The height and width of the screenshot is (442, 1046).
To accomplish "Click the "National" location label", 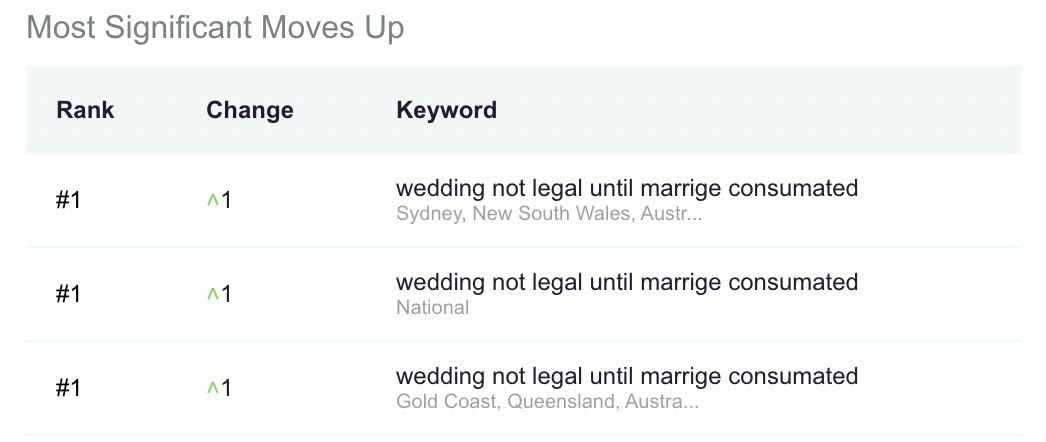I will 432,307.
